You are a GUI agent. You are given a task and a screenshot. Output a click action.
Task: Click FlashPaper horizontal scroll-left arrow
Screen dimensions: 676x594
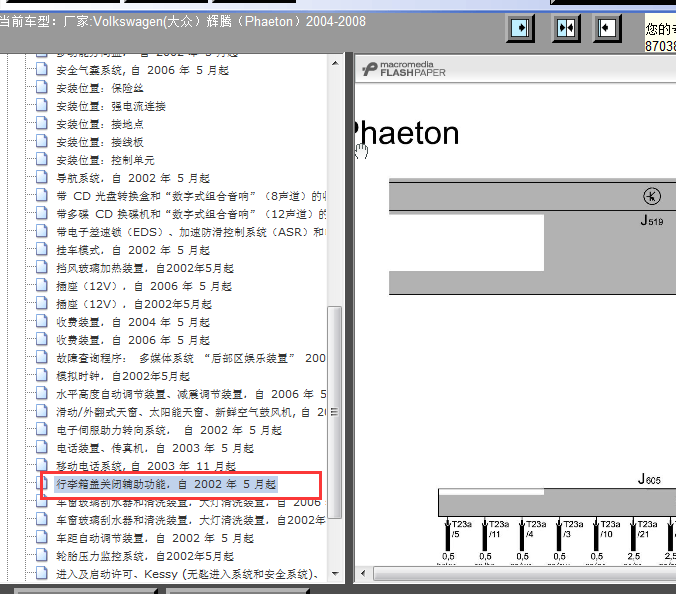(363, 574)
